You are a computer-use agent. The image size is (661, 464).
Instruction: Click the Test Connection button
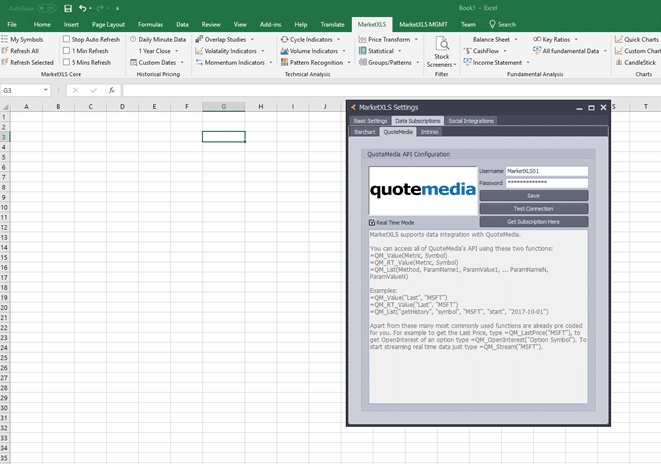(534, 209)
